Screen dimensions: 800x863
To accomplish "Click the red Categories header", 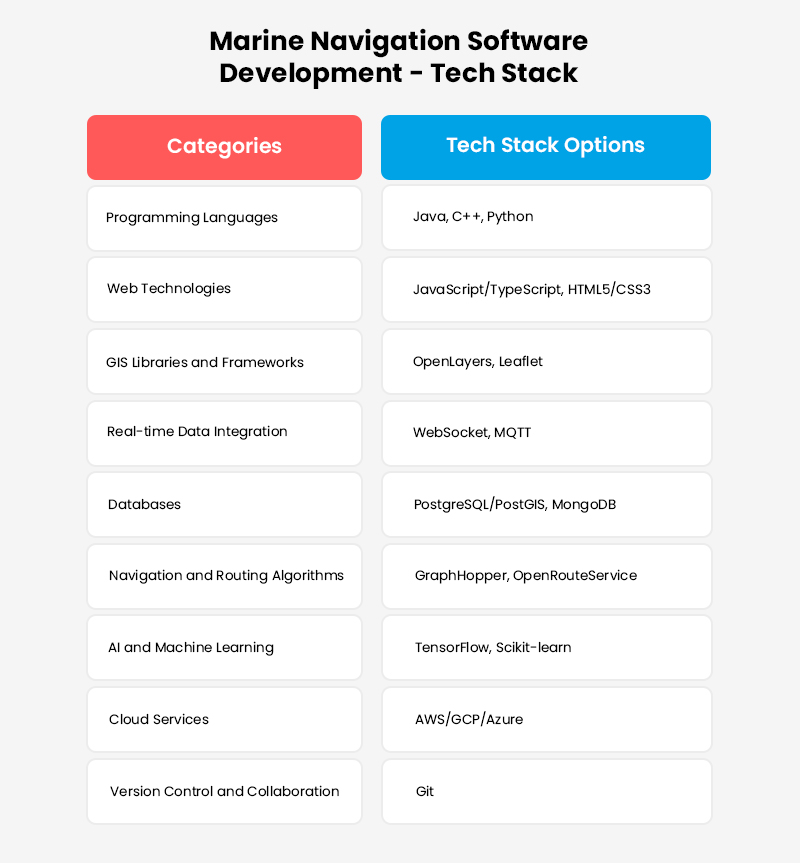I will tap(224, 147).
